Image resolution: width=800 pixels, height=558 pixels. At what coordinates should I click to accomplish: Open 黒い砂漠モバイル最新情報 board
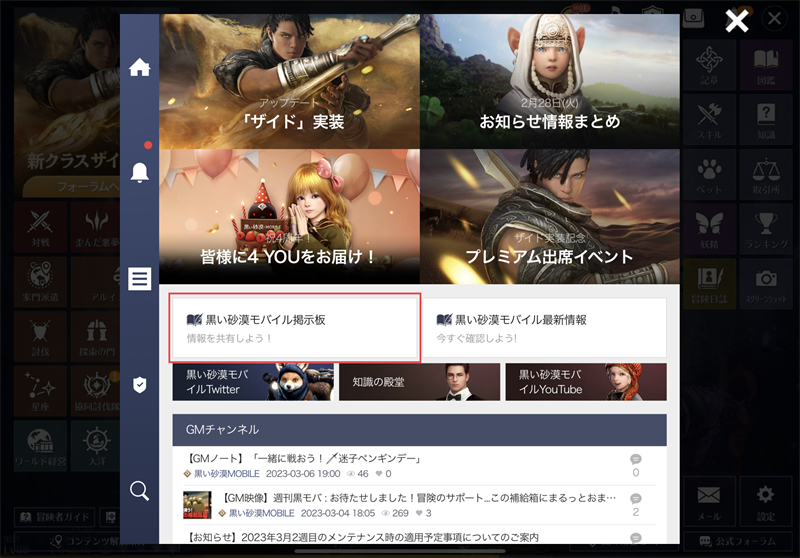coord(545,327)
